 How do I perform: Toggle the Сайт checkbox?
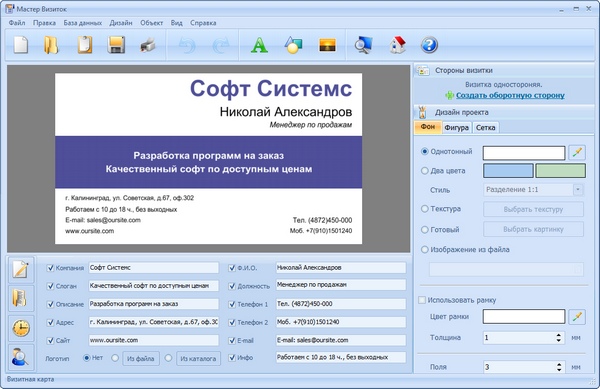(x=50, y=340)
